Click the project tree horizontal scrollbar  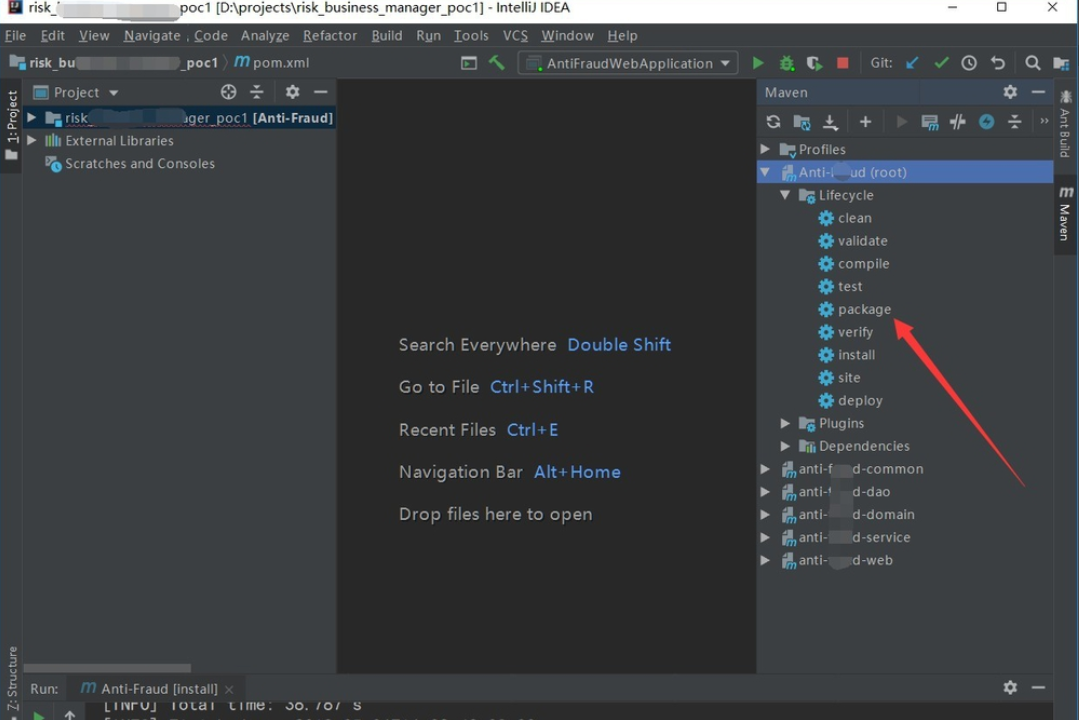pos(107,668)
